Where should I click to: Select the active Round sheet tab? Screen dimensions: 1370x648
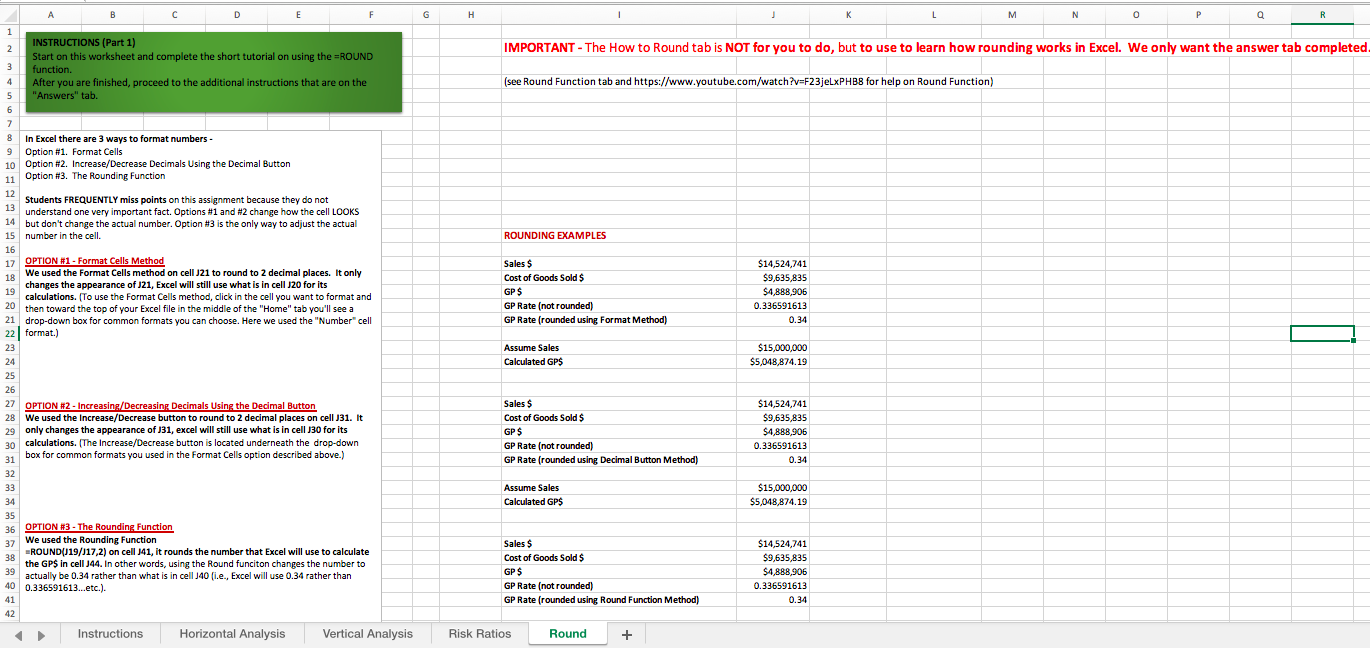[567, 633]
